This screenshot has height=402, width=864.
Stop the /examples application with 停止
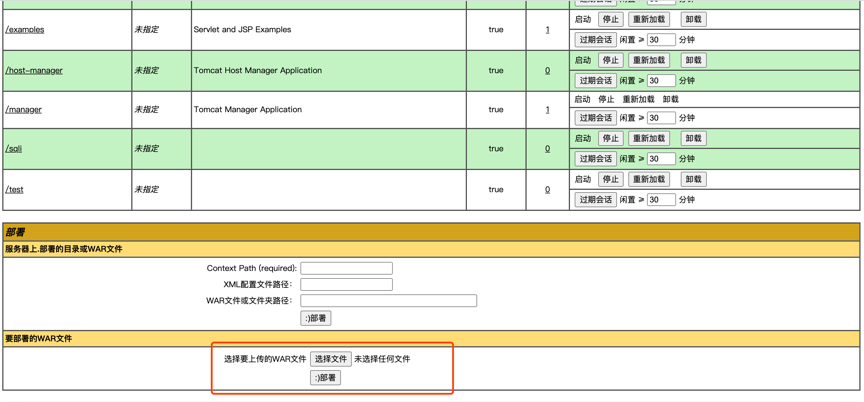pos(610,19)
